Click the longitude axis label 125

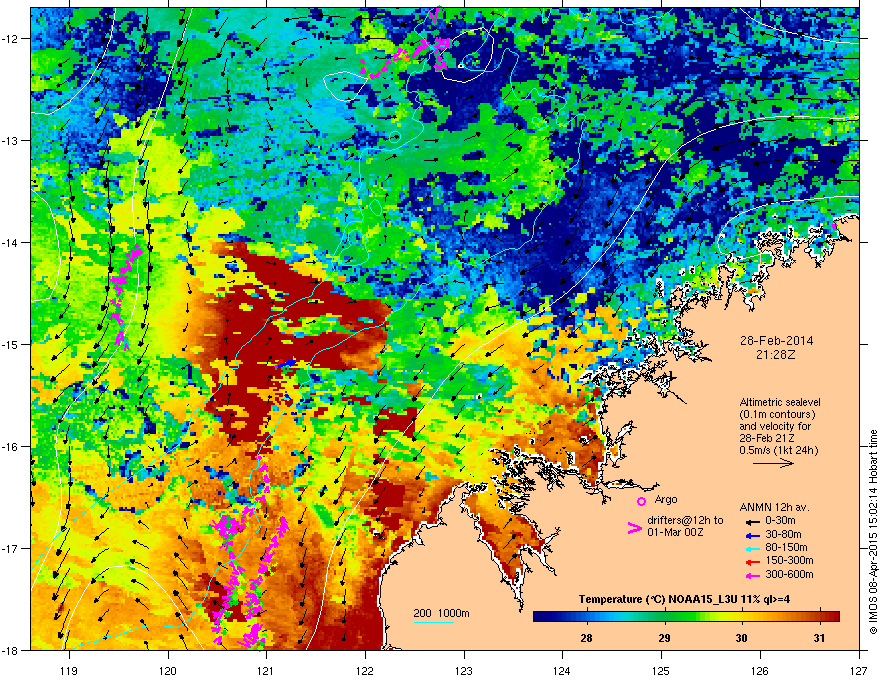click(x=661, y=670)
